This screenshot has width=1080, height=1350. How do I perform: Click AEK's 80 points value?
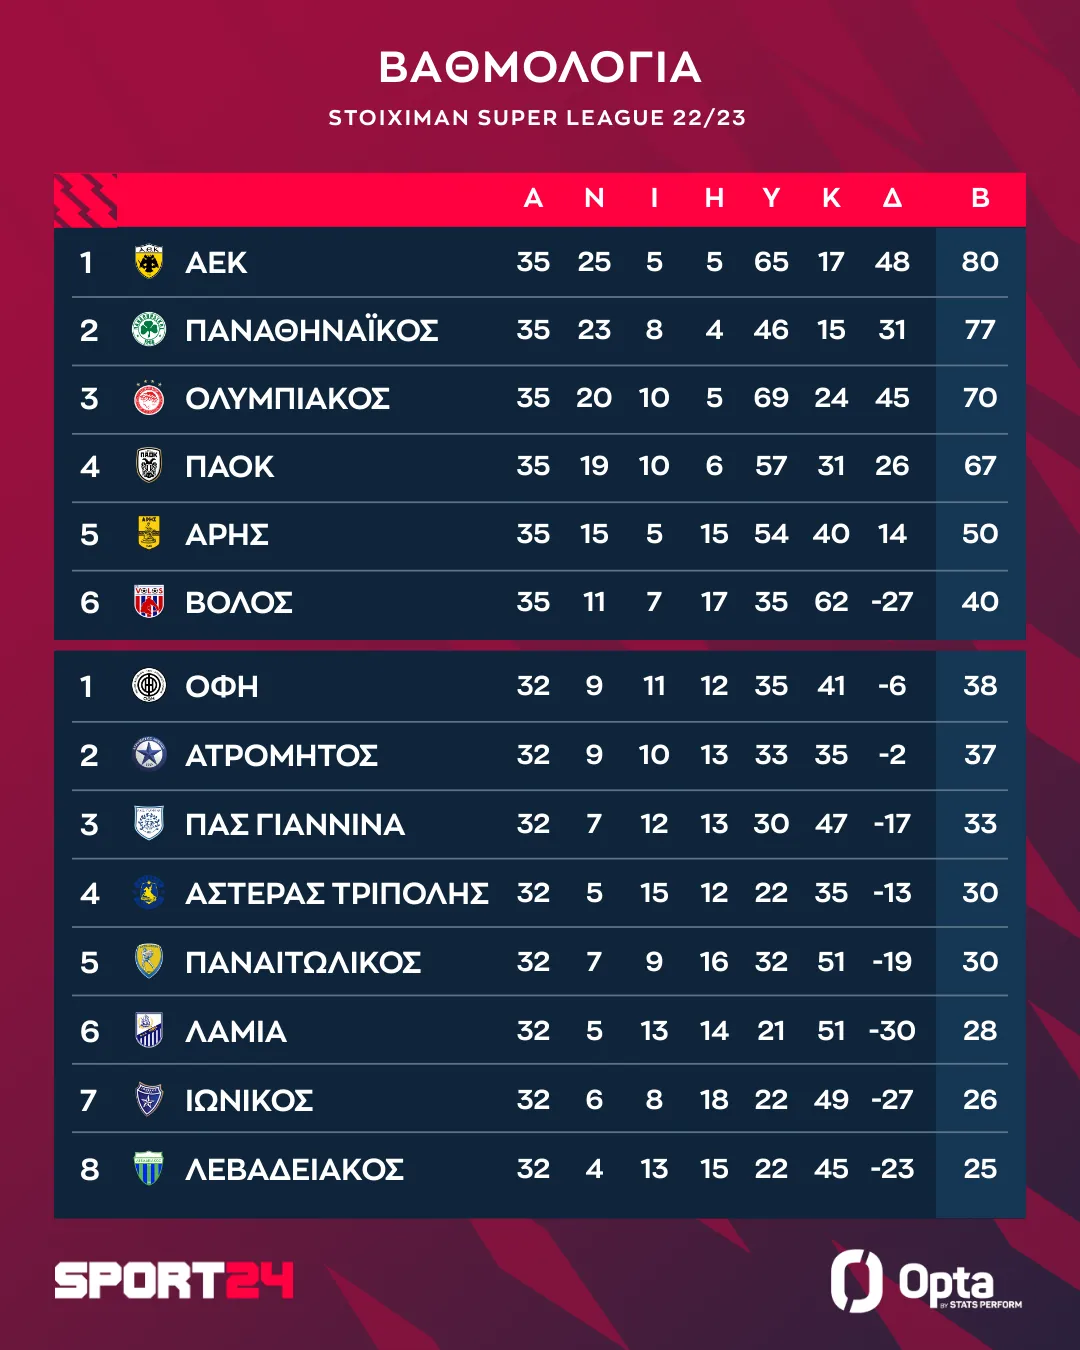(980, 262)
